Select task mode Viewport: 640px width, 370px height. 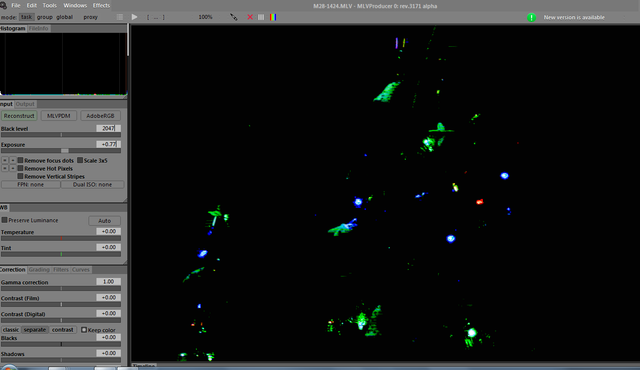[x=27, y=17]
